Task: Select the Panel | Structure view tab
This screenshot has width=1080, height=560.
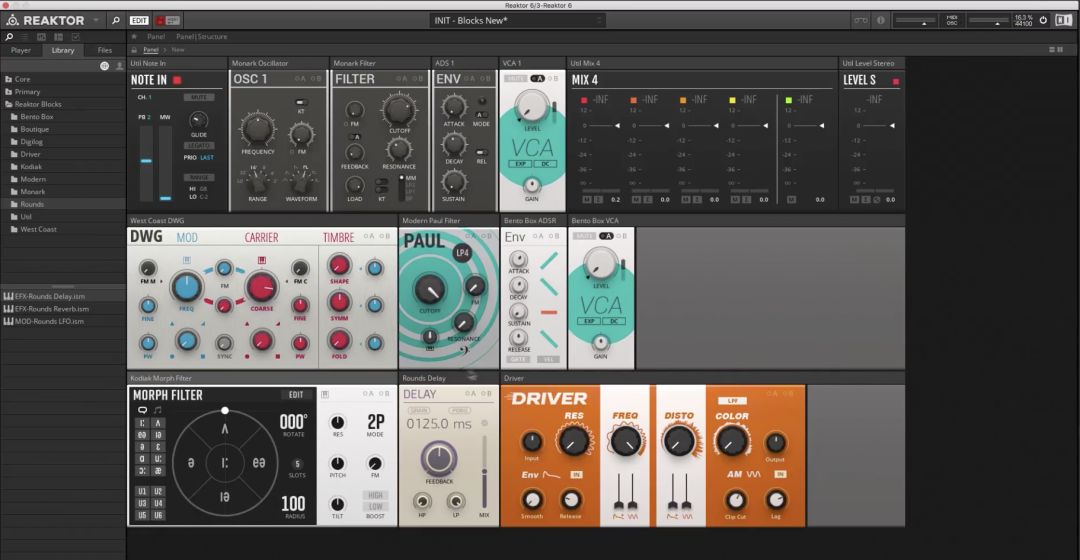Action: [201, 37]
